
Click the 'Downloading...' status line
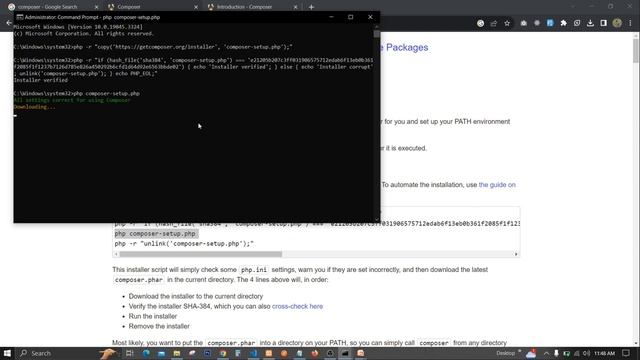(x=34, y=107)
